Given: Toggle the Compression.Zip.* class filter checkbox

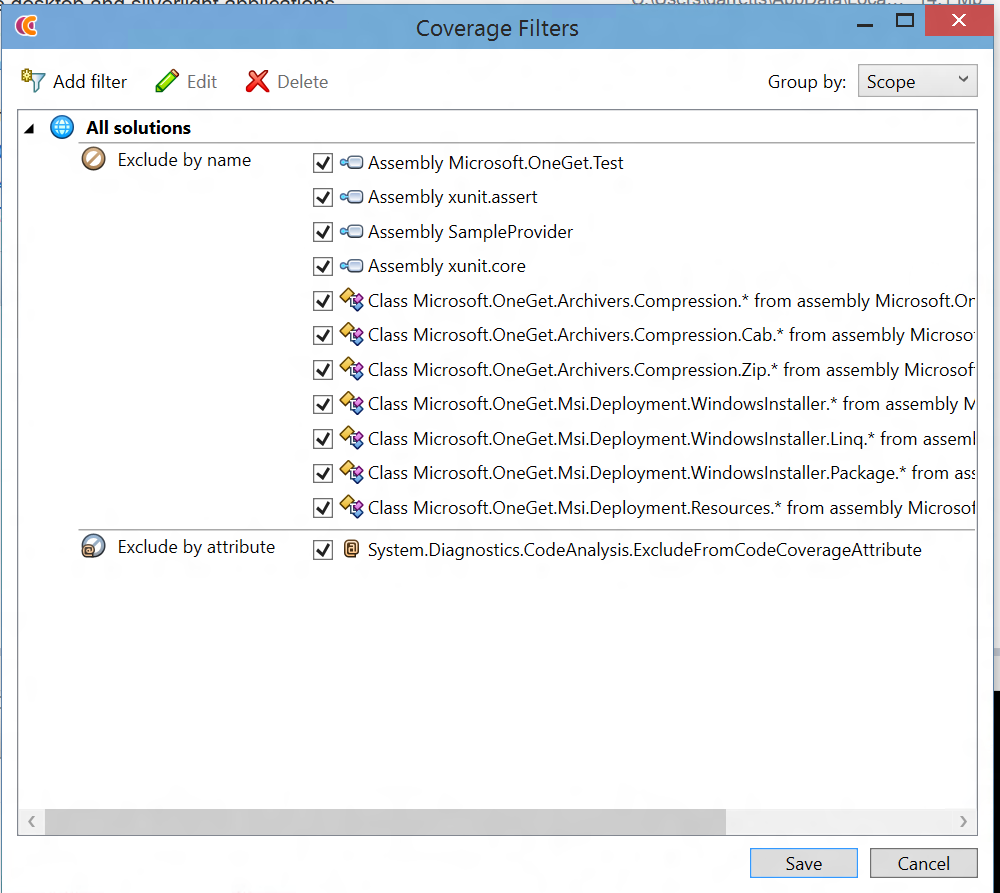Looking at the screenshot, I should (323, 370).
